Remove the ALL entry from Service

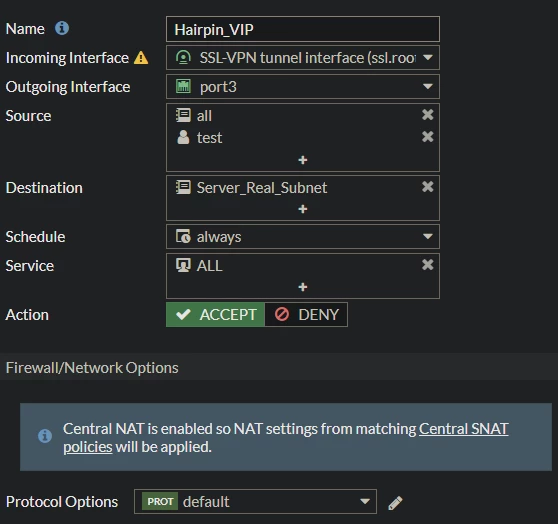point(427,264)
